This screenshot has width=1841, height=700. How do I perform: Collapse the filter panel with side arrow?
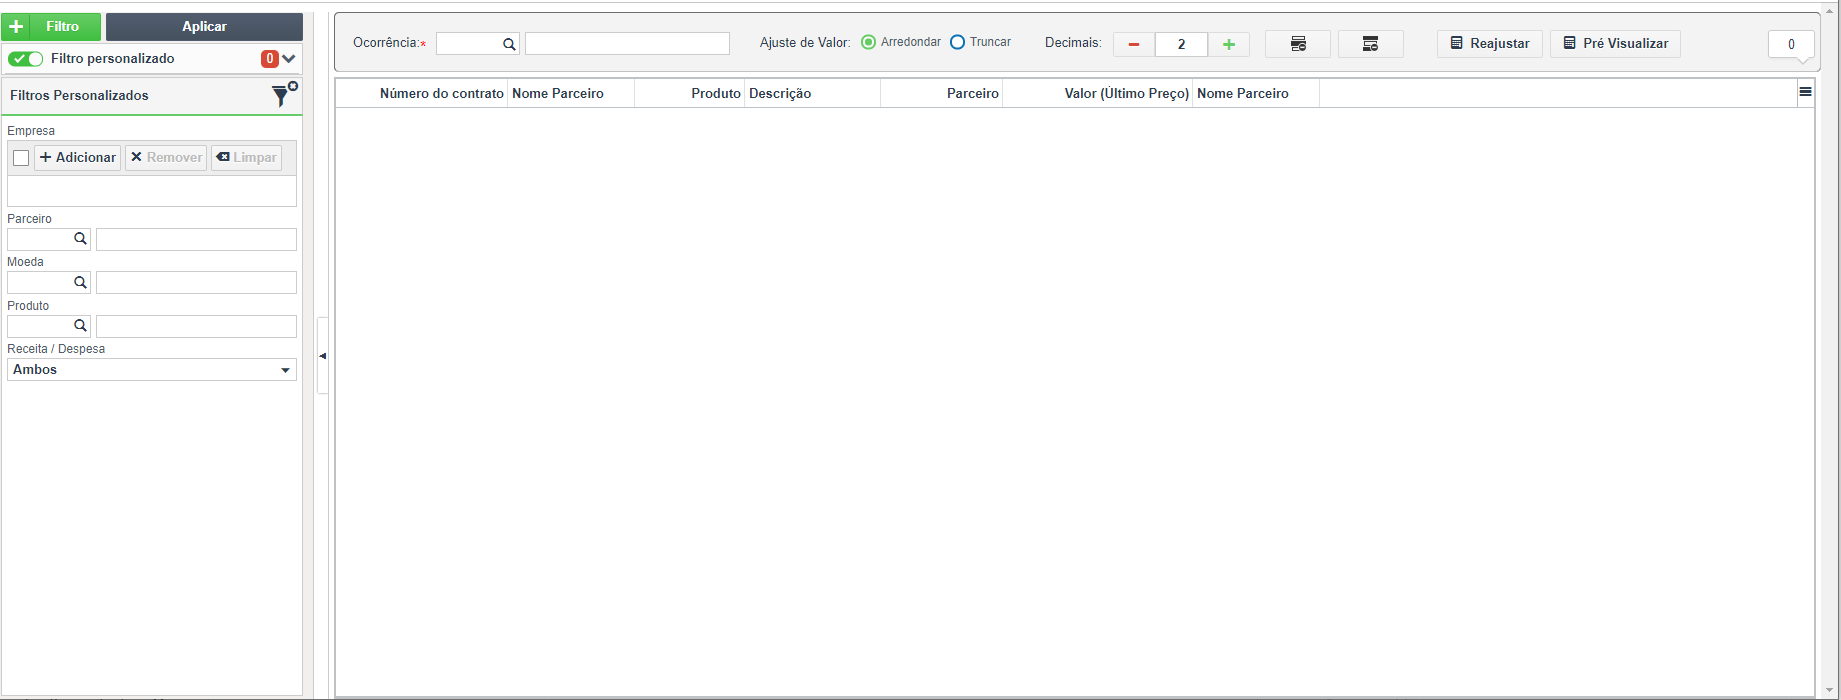(322, 356)
